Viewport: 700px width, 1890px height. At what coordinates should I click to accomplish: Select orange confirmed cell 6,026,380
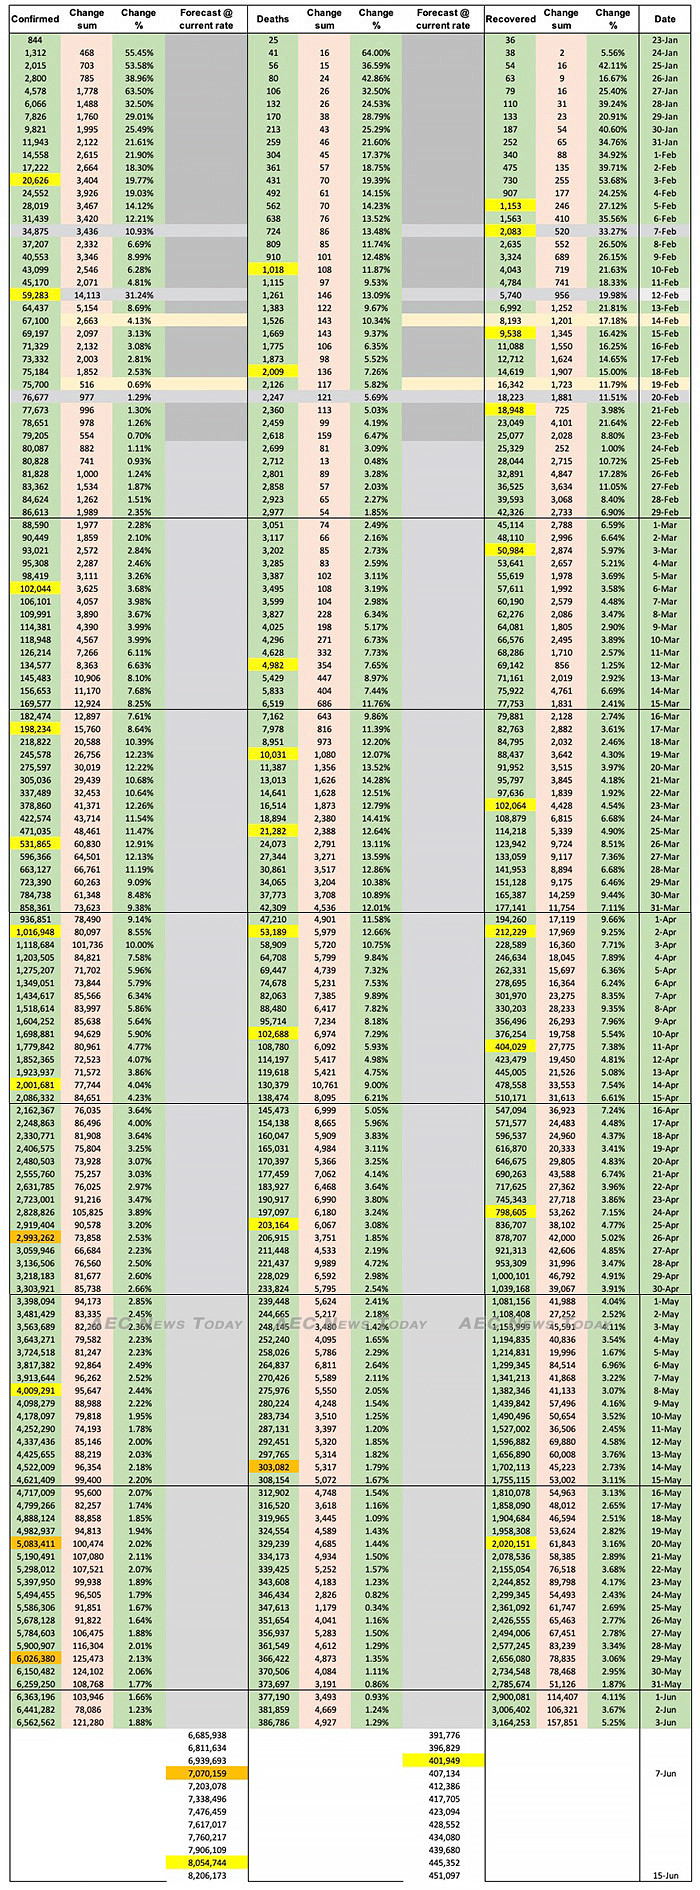click(35, 1658)
